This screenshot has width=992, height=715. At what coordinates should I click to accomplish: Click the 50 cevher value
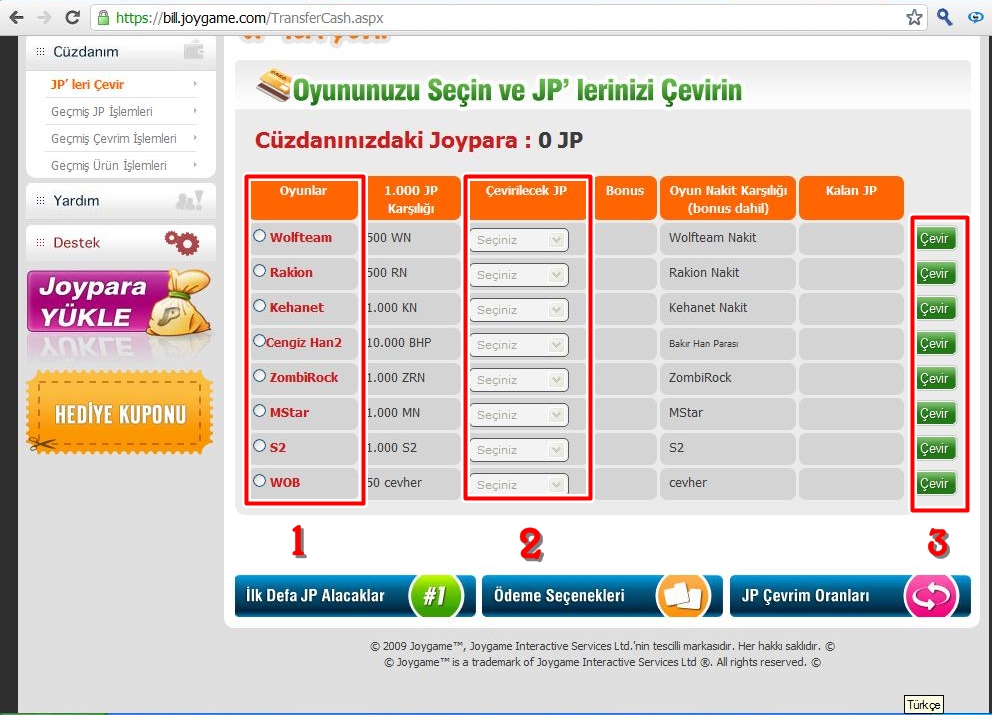(x=394, y=482)
